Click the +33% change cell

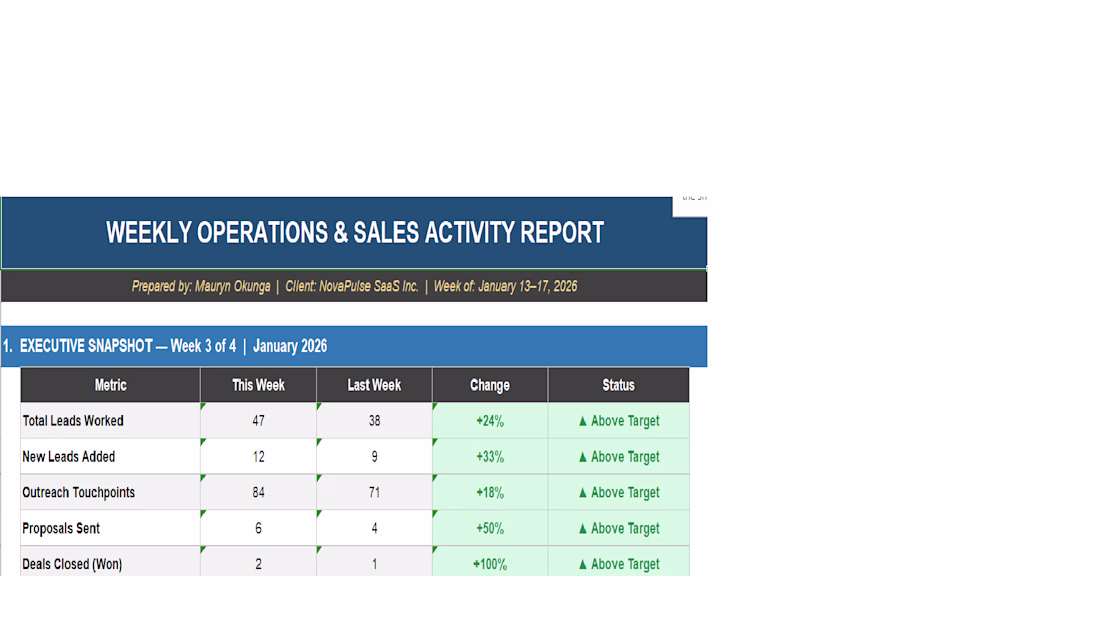[490, 457]
